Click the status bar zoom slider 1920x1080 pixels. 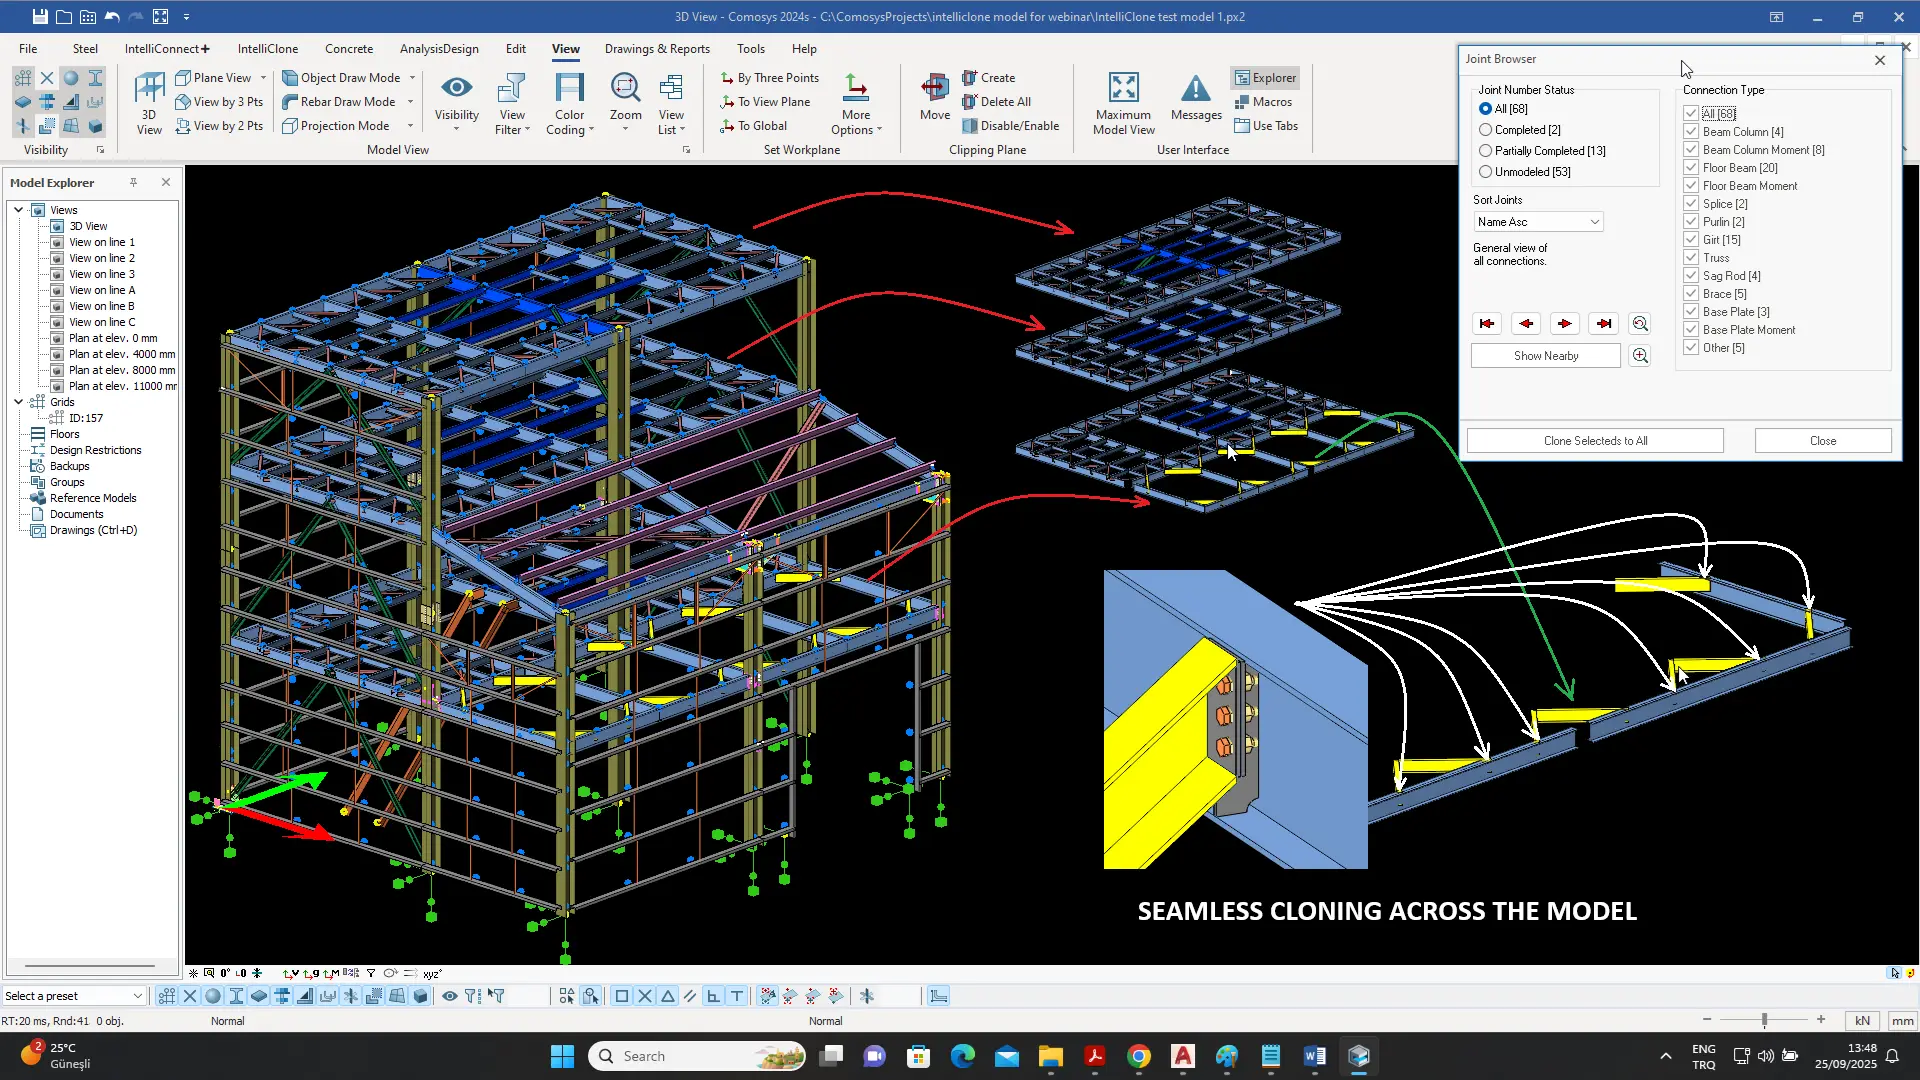pyautogui.click(x=1764, y=1020)
